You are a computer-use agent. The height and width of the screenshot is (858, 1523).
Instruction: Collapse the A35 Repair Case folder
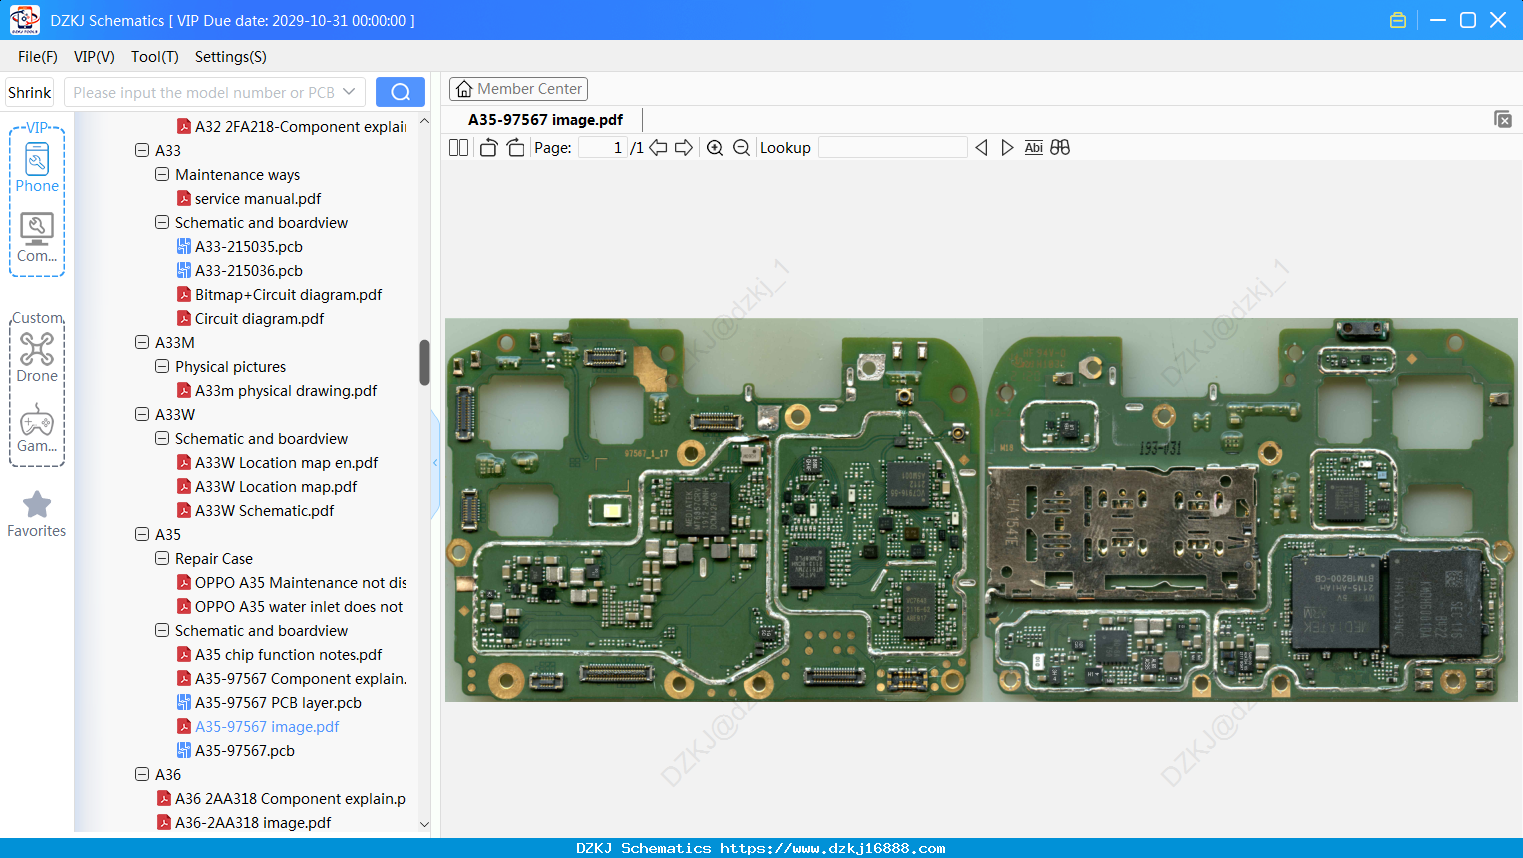coord(162,558)
